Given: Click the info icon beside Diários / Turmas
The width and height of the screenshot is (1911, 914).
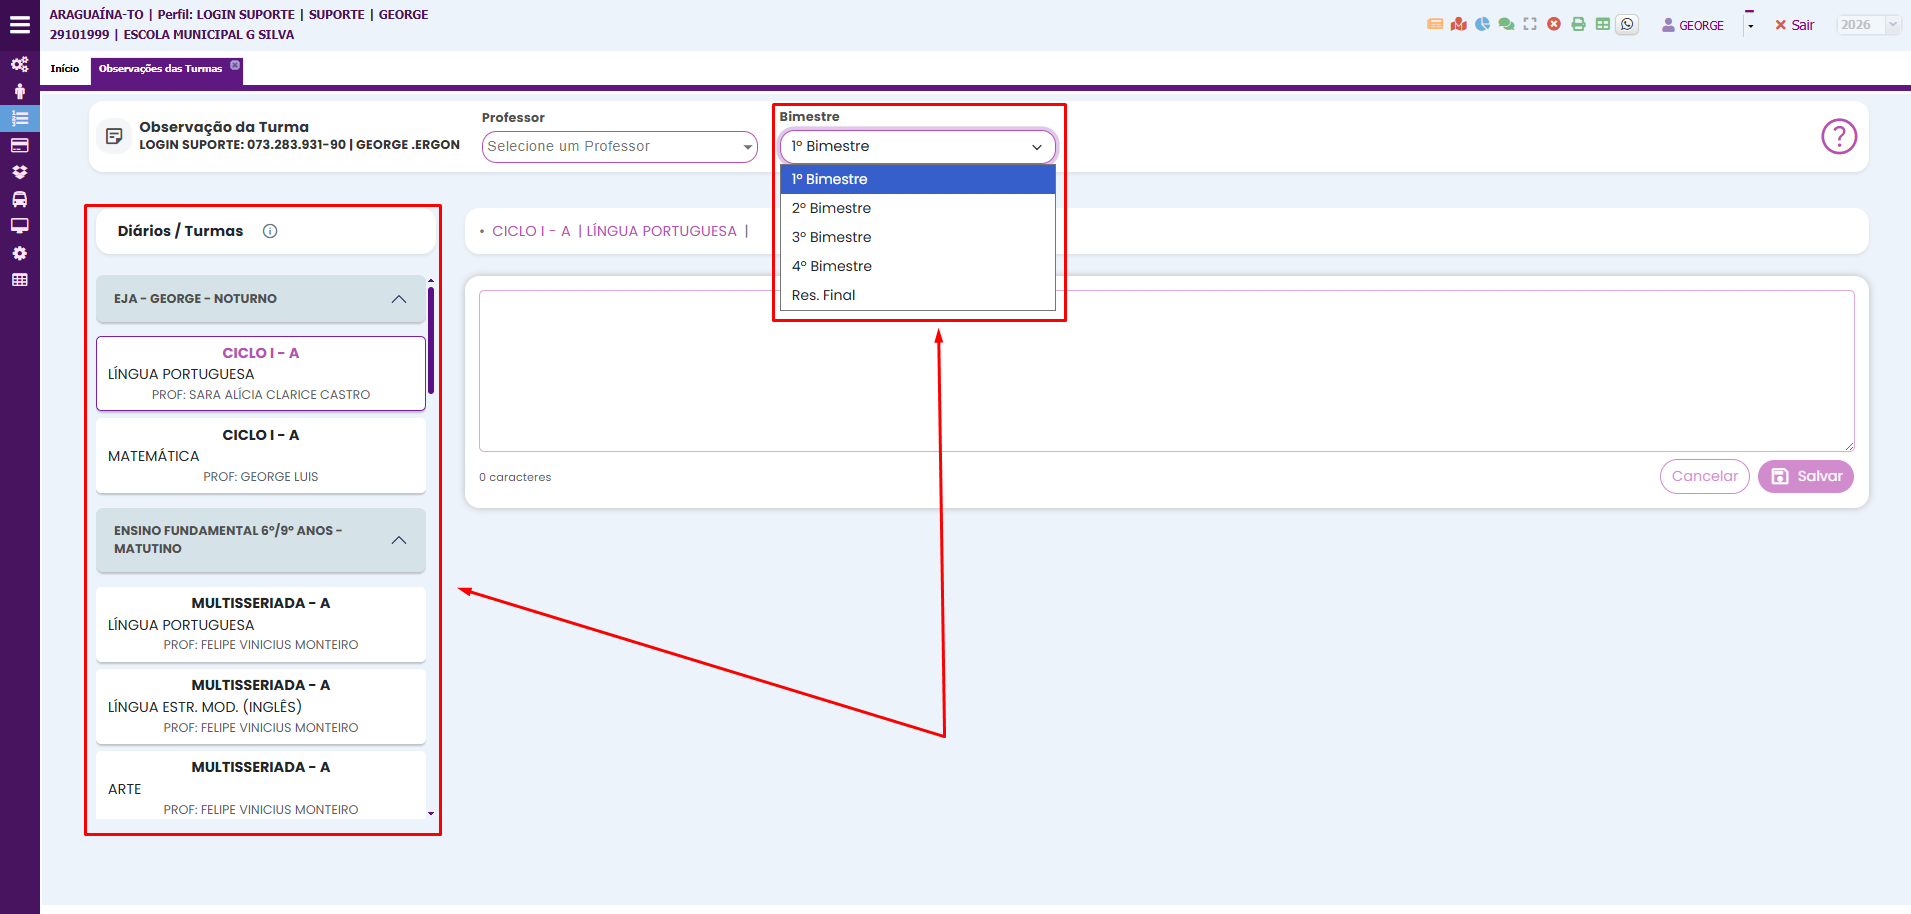Looking at the screenshot, I should point(270,231).
